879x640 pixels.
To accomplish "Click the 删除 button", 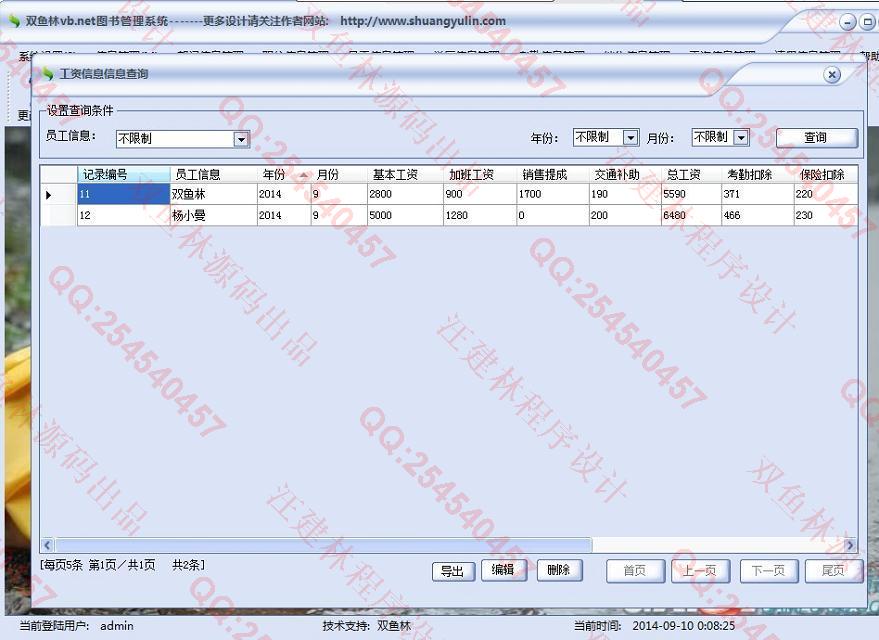I will click(x=559, y=570).
